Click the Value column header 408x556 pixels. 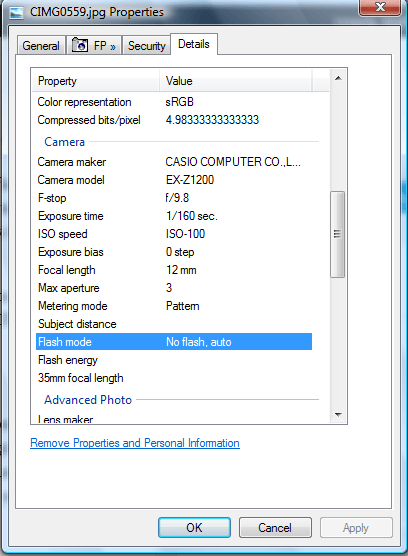[x=235, y=81]
